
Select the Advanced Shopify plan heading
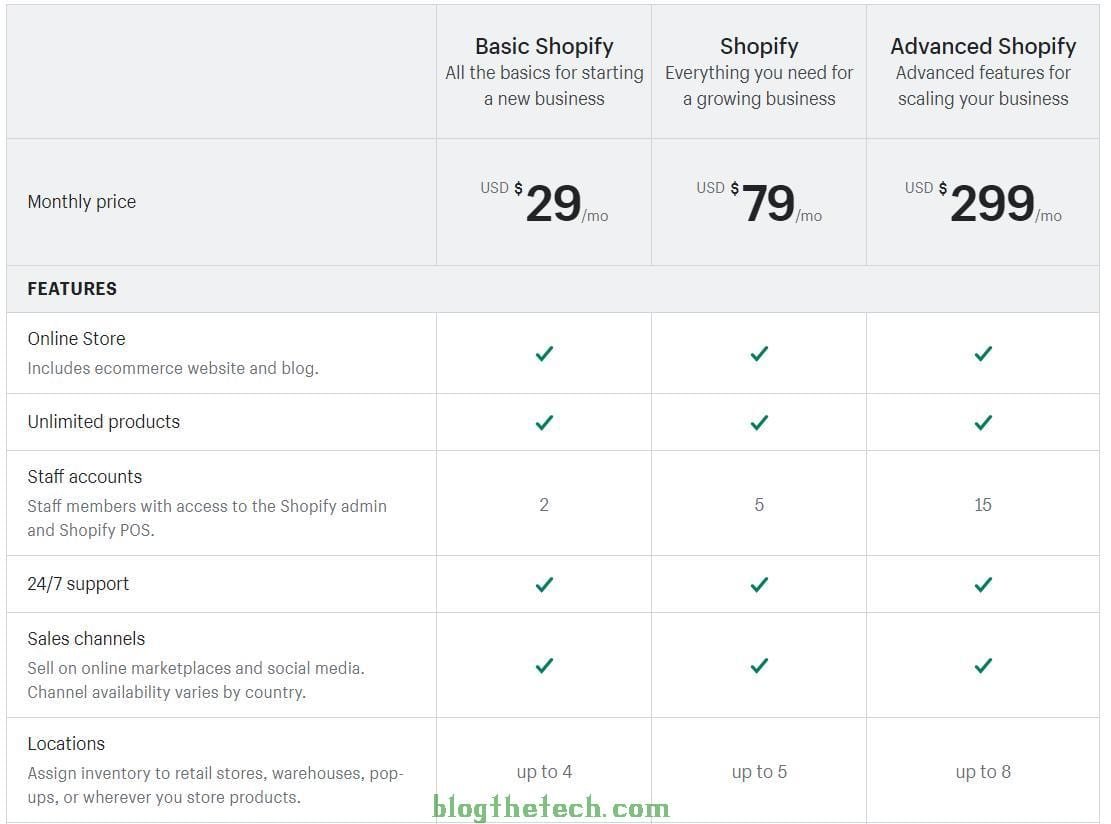pos(983,46)
